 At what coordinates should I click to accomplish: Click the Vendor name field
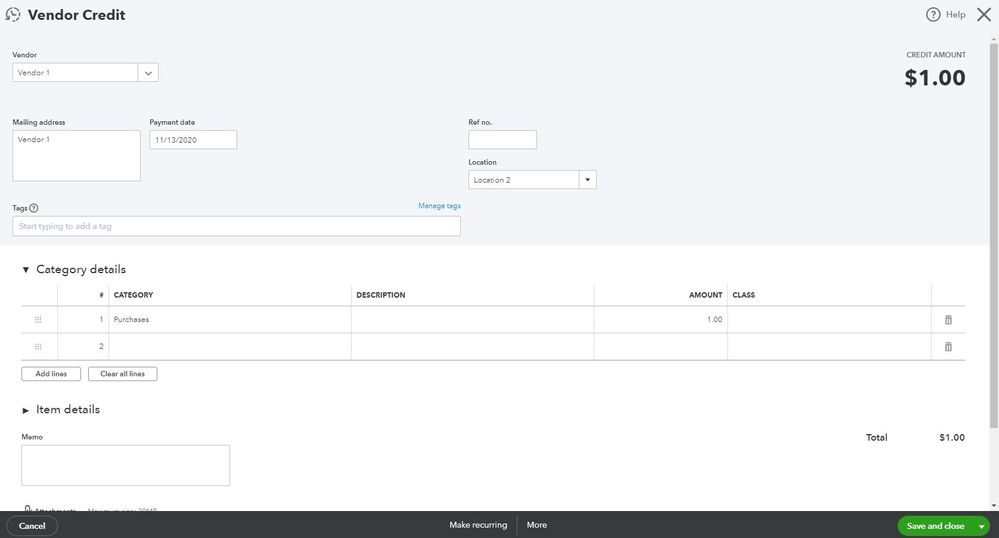[75, 73]
